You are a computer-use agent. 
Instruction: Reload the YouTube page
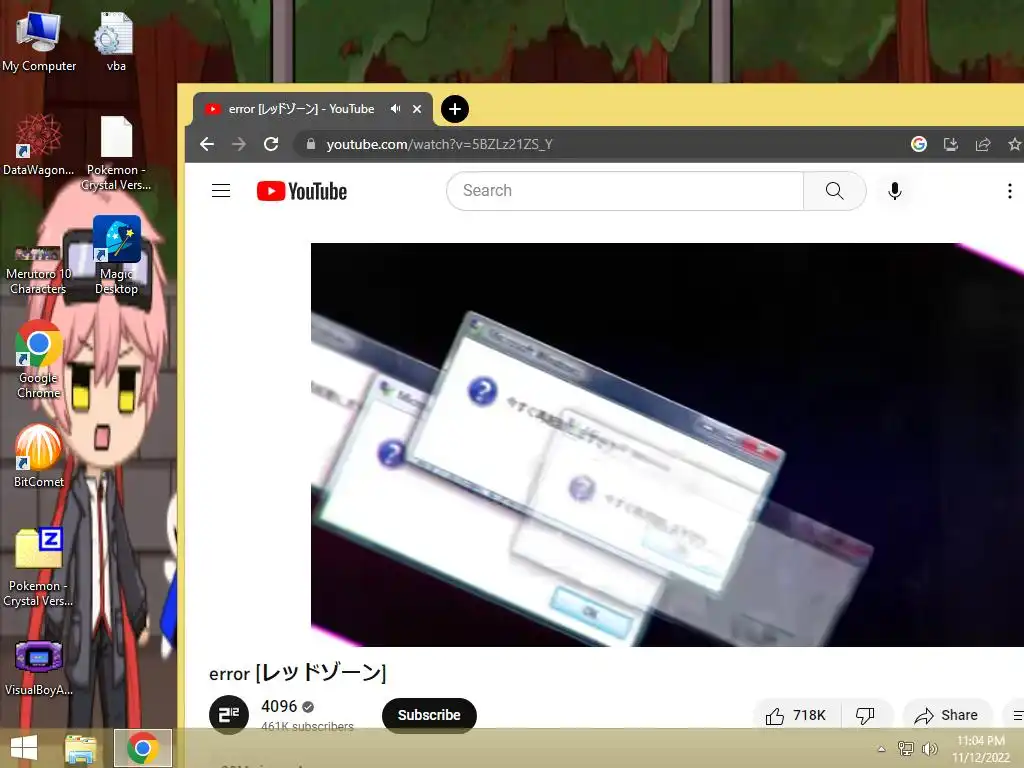click(271, 144)
